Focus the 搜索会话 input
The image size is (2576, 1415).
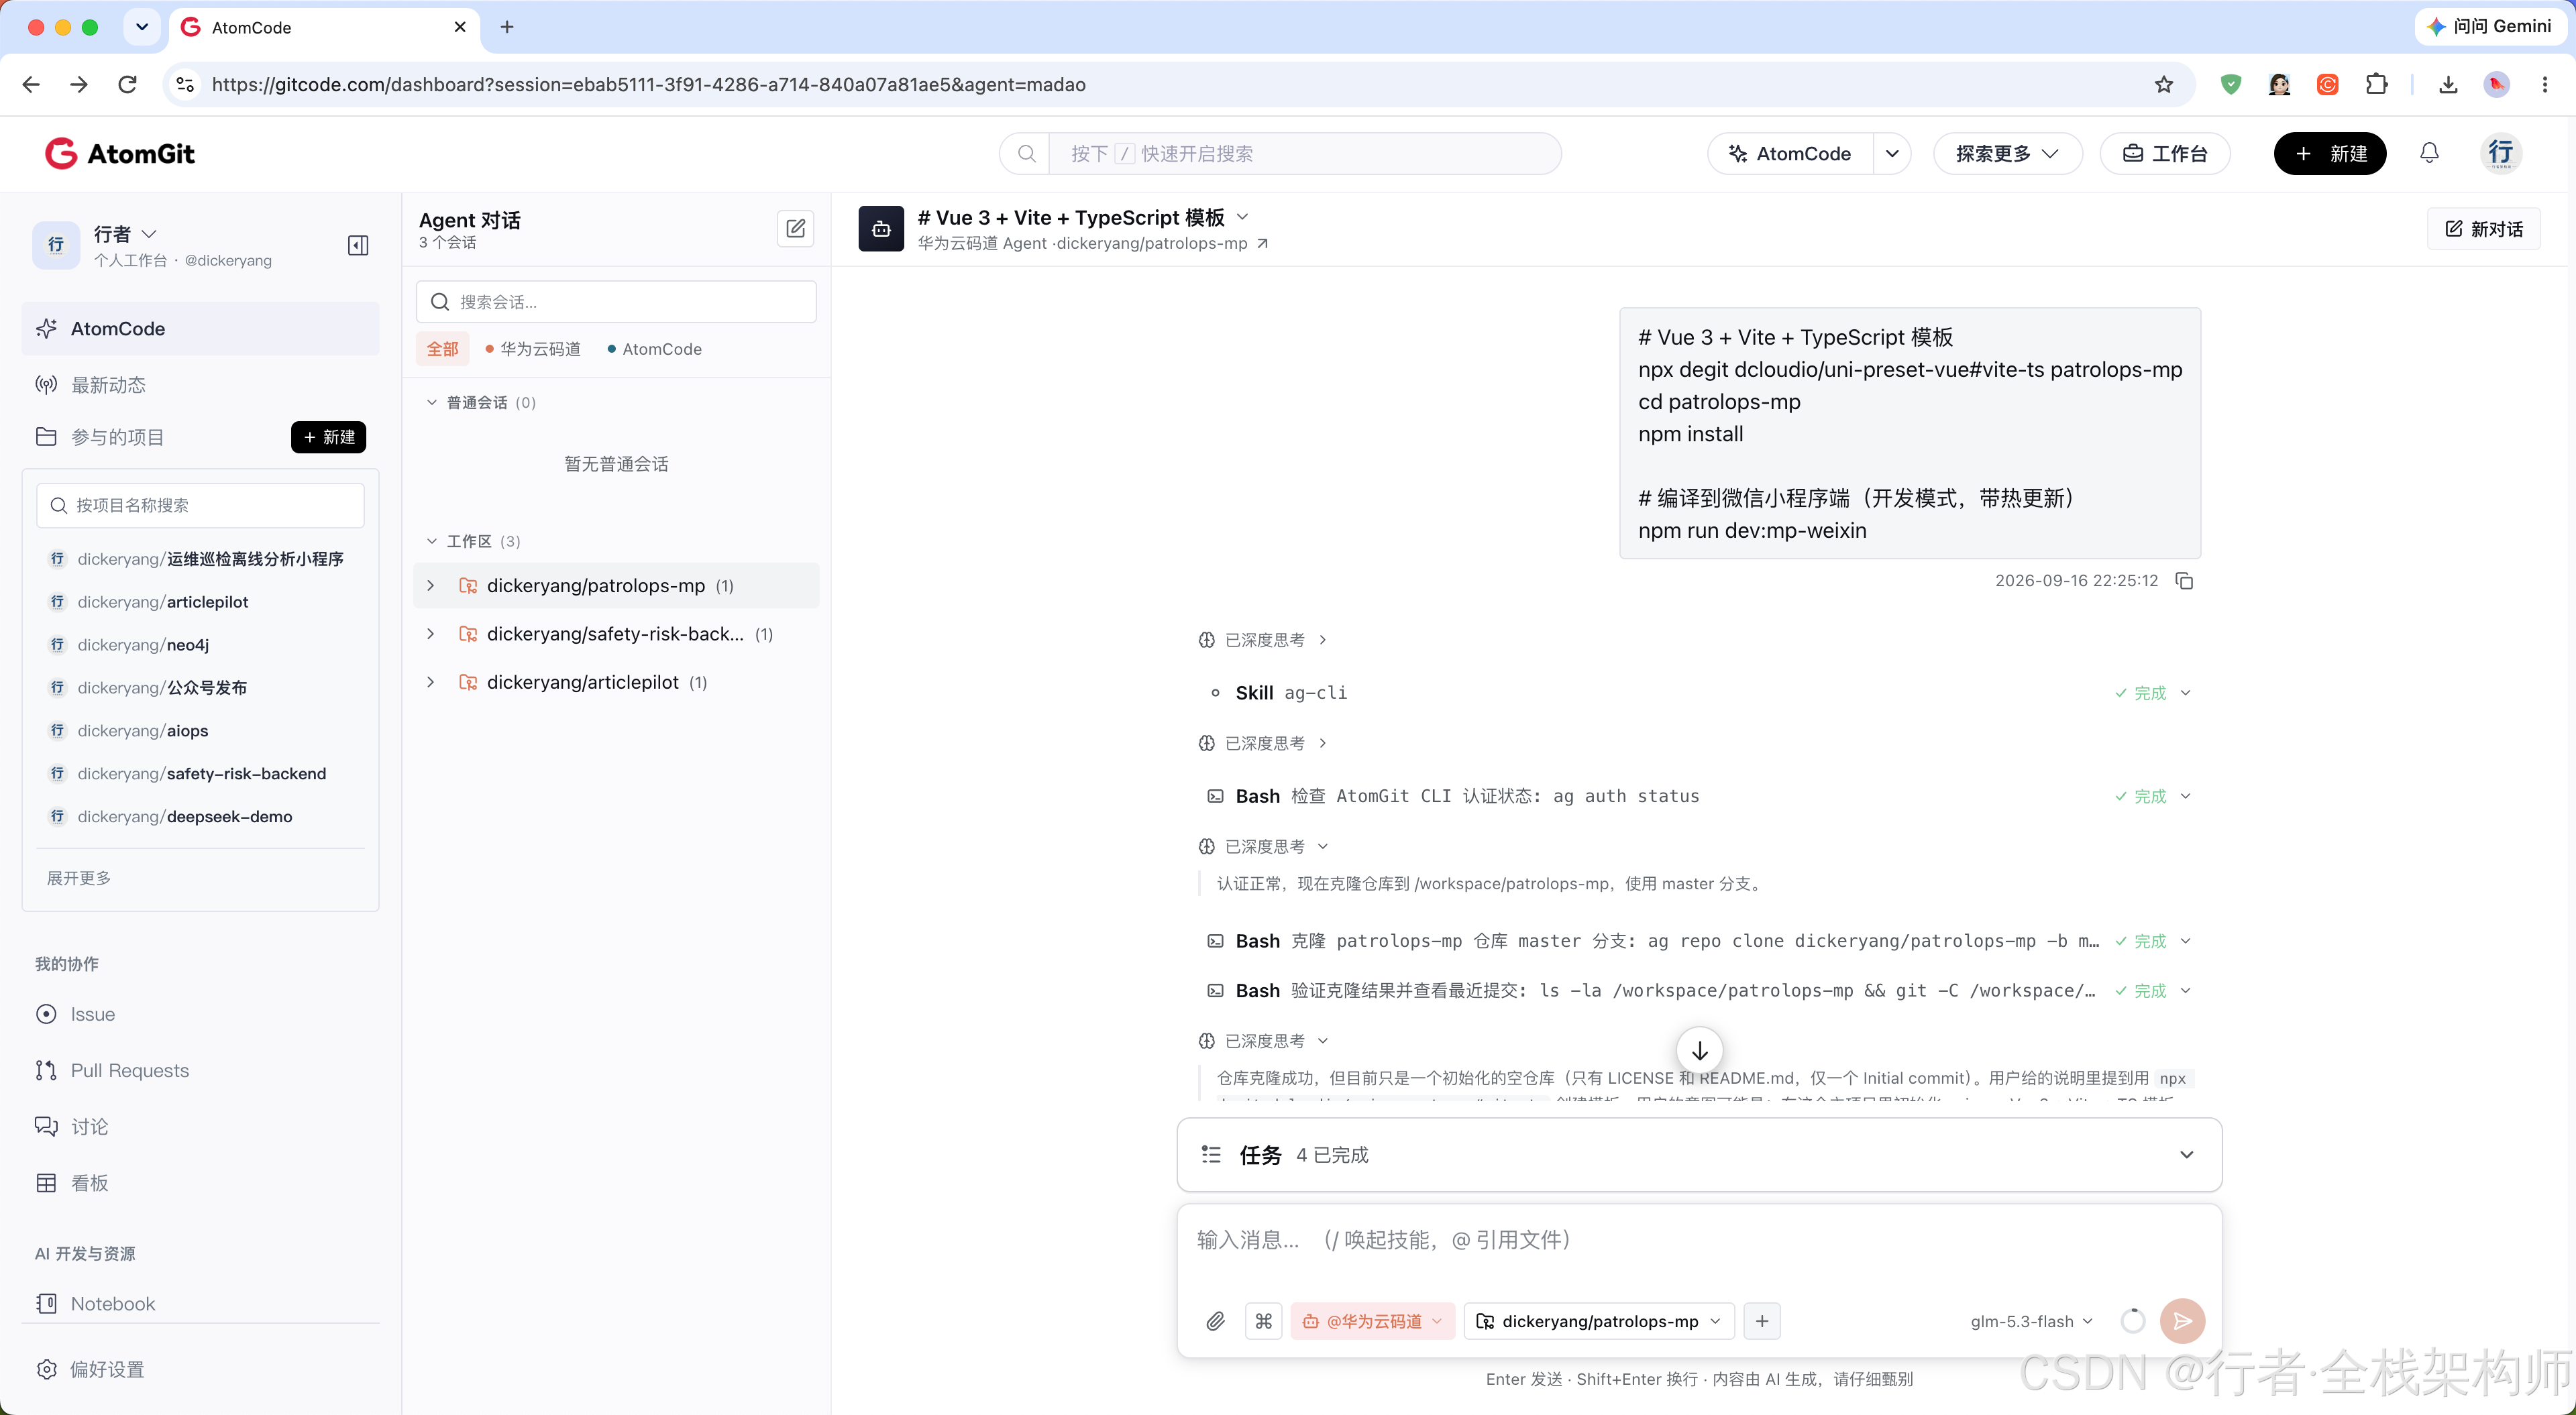[616, 302]
